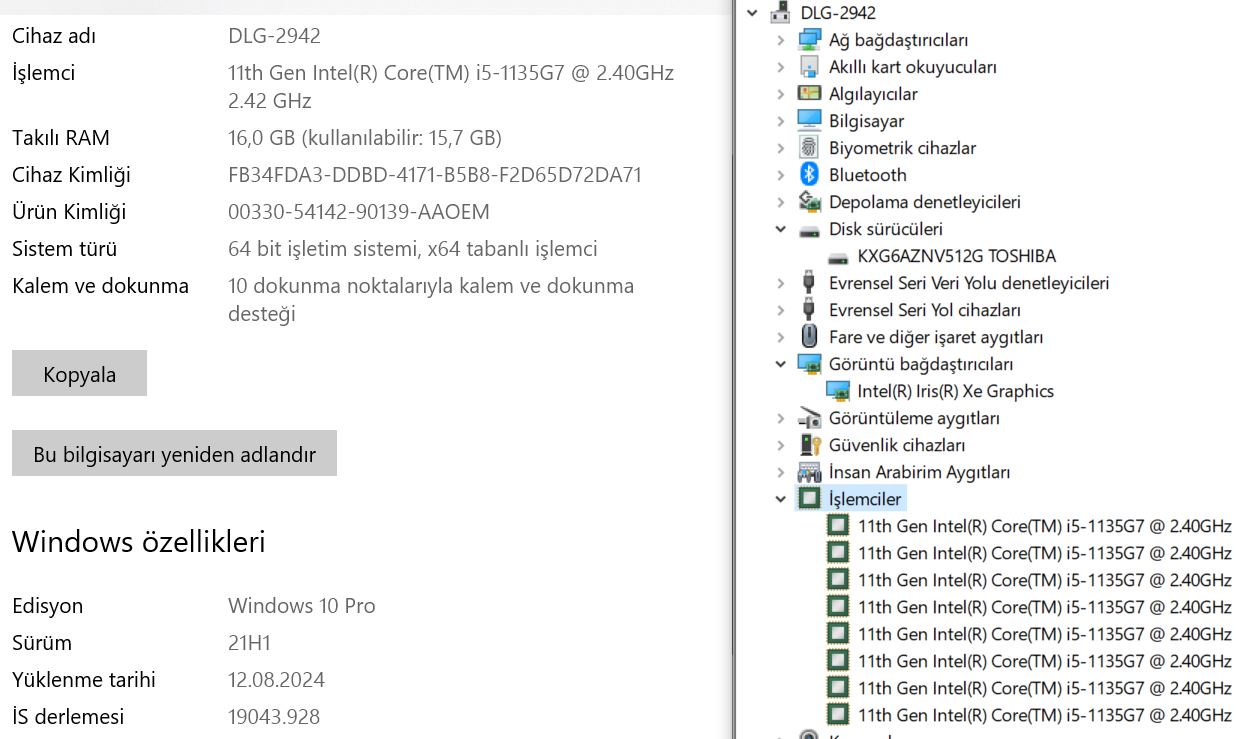Click the Güvenlik cihazları icon
The image size is (1239, 739).
point(809,445)
